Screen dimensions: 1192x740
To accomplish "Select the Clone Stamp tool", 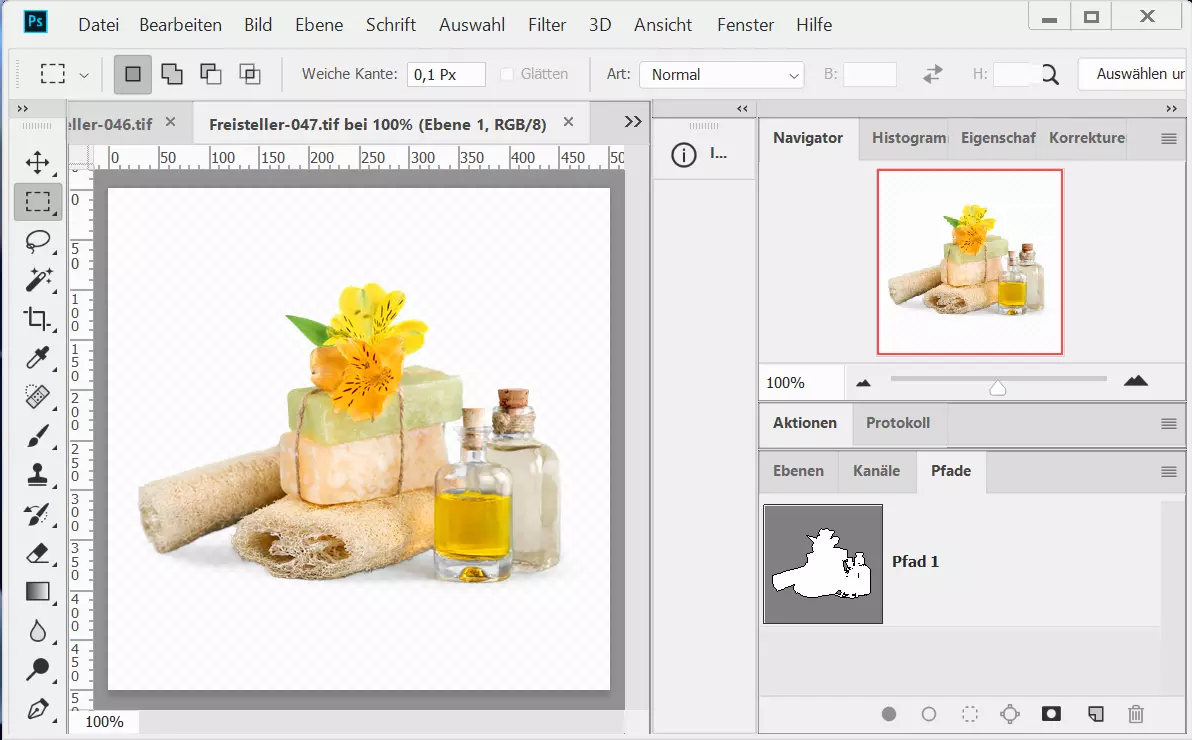I will click(37, 474).
